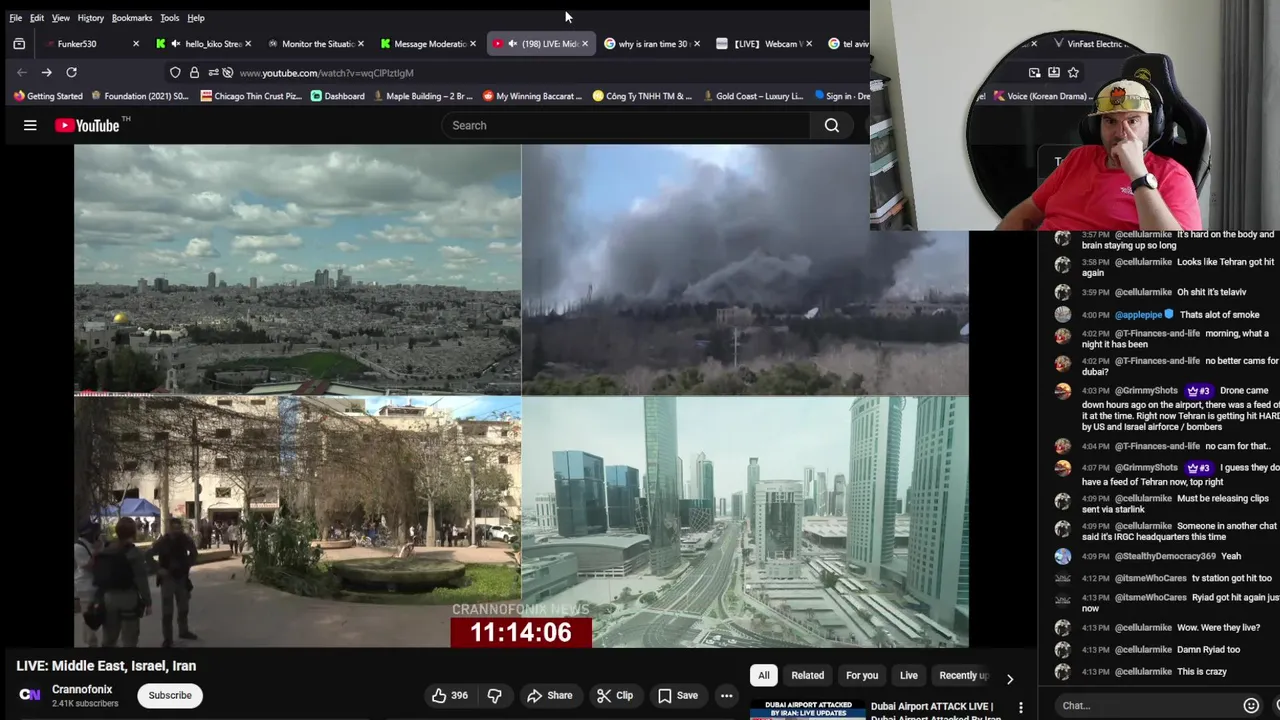Click into the YouTube search field

[626, 125]
